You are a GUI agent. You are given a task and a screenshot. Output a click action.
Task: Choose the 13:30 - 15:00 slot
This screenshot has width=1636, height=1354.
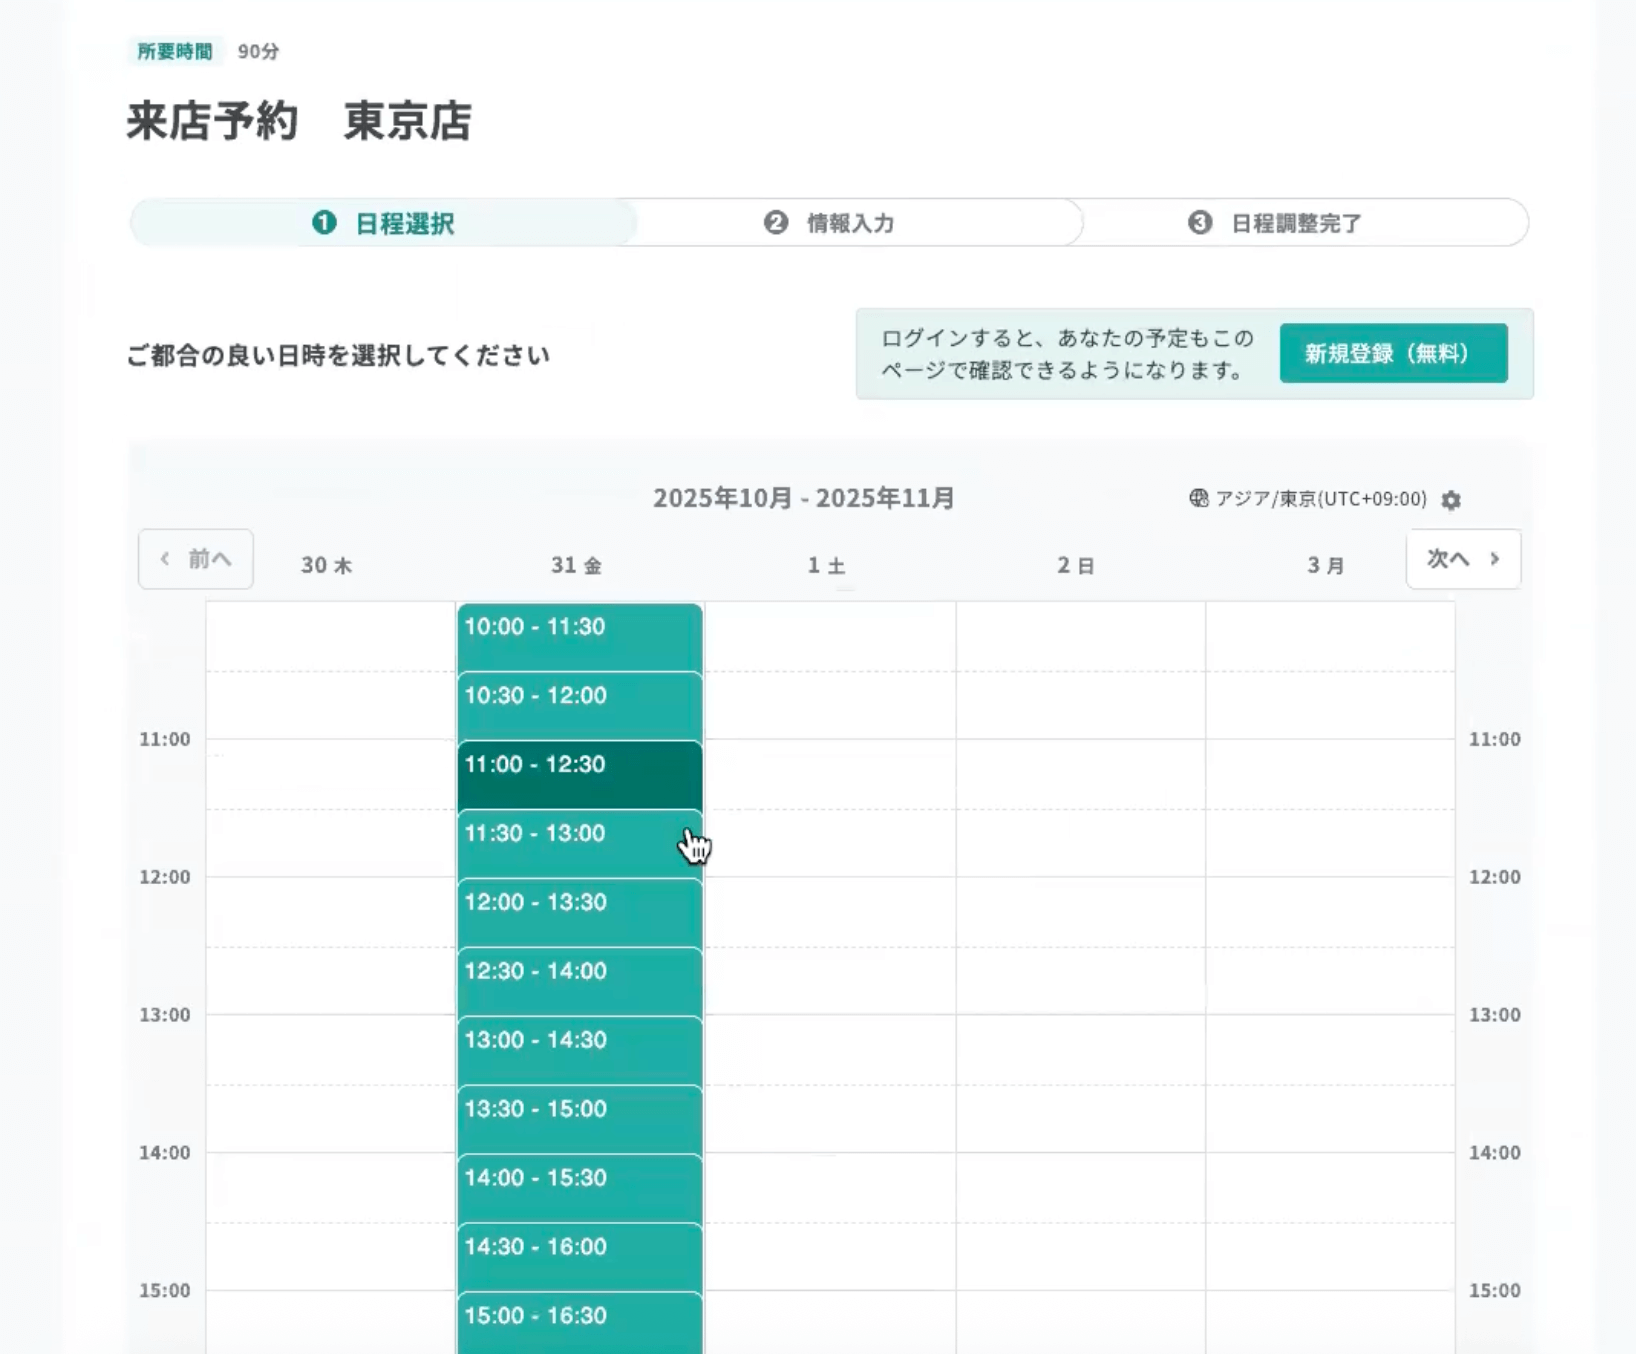click(x=579, y=1120)
